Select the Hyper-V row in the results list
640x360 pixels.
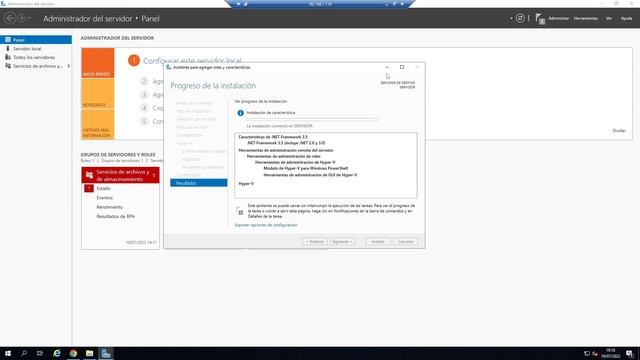point(246,184)
